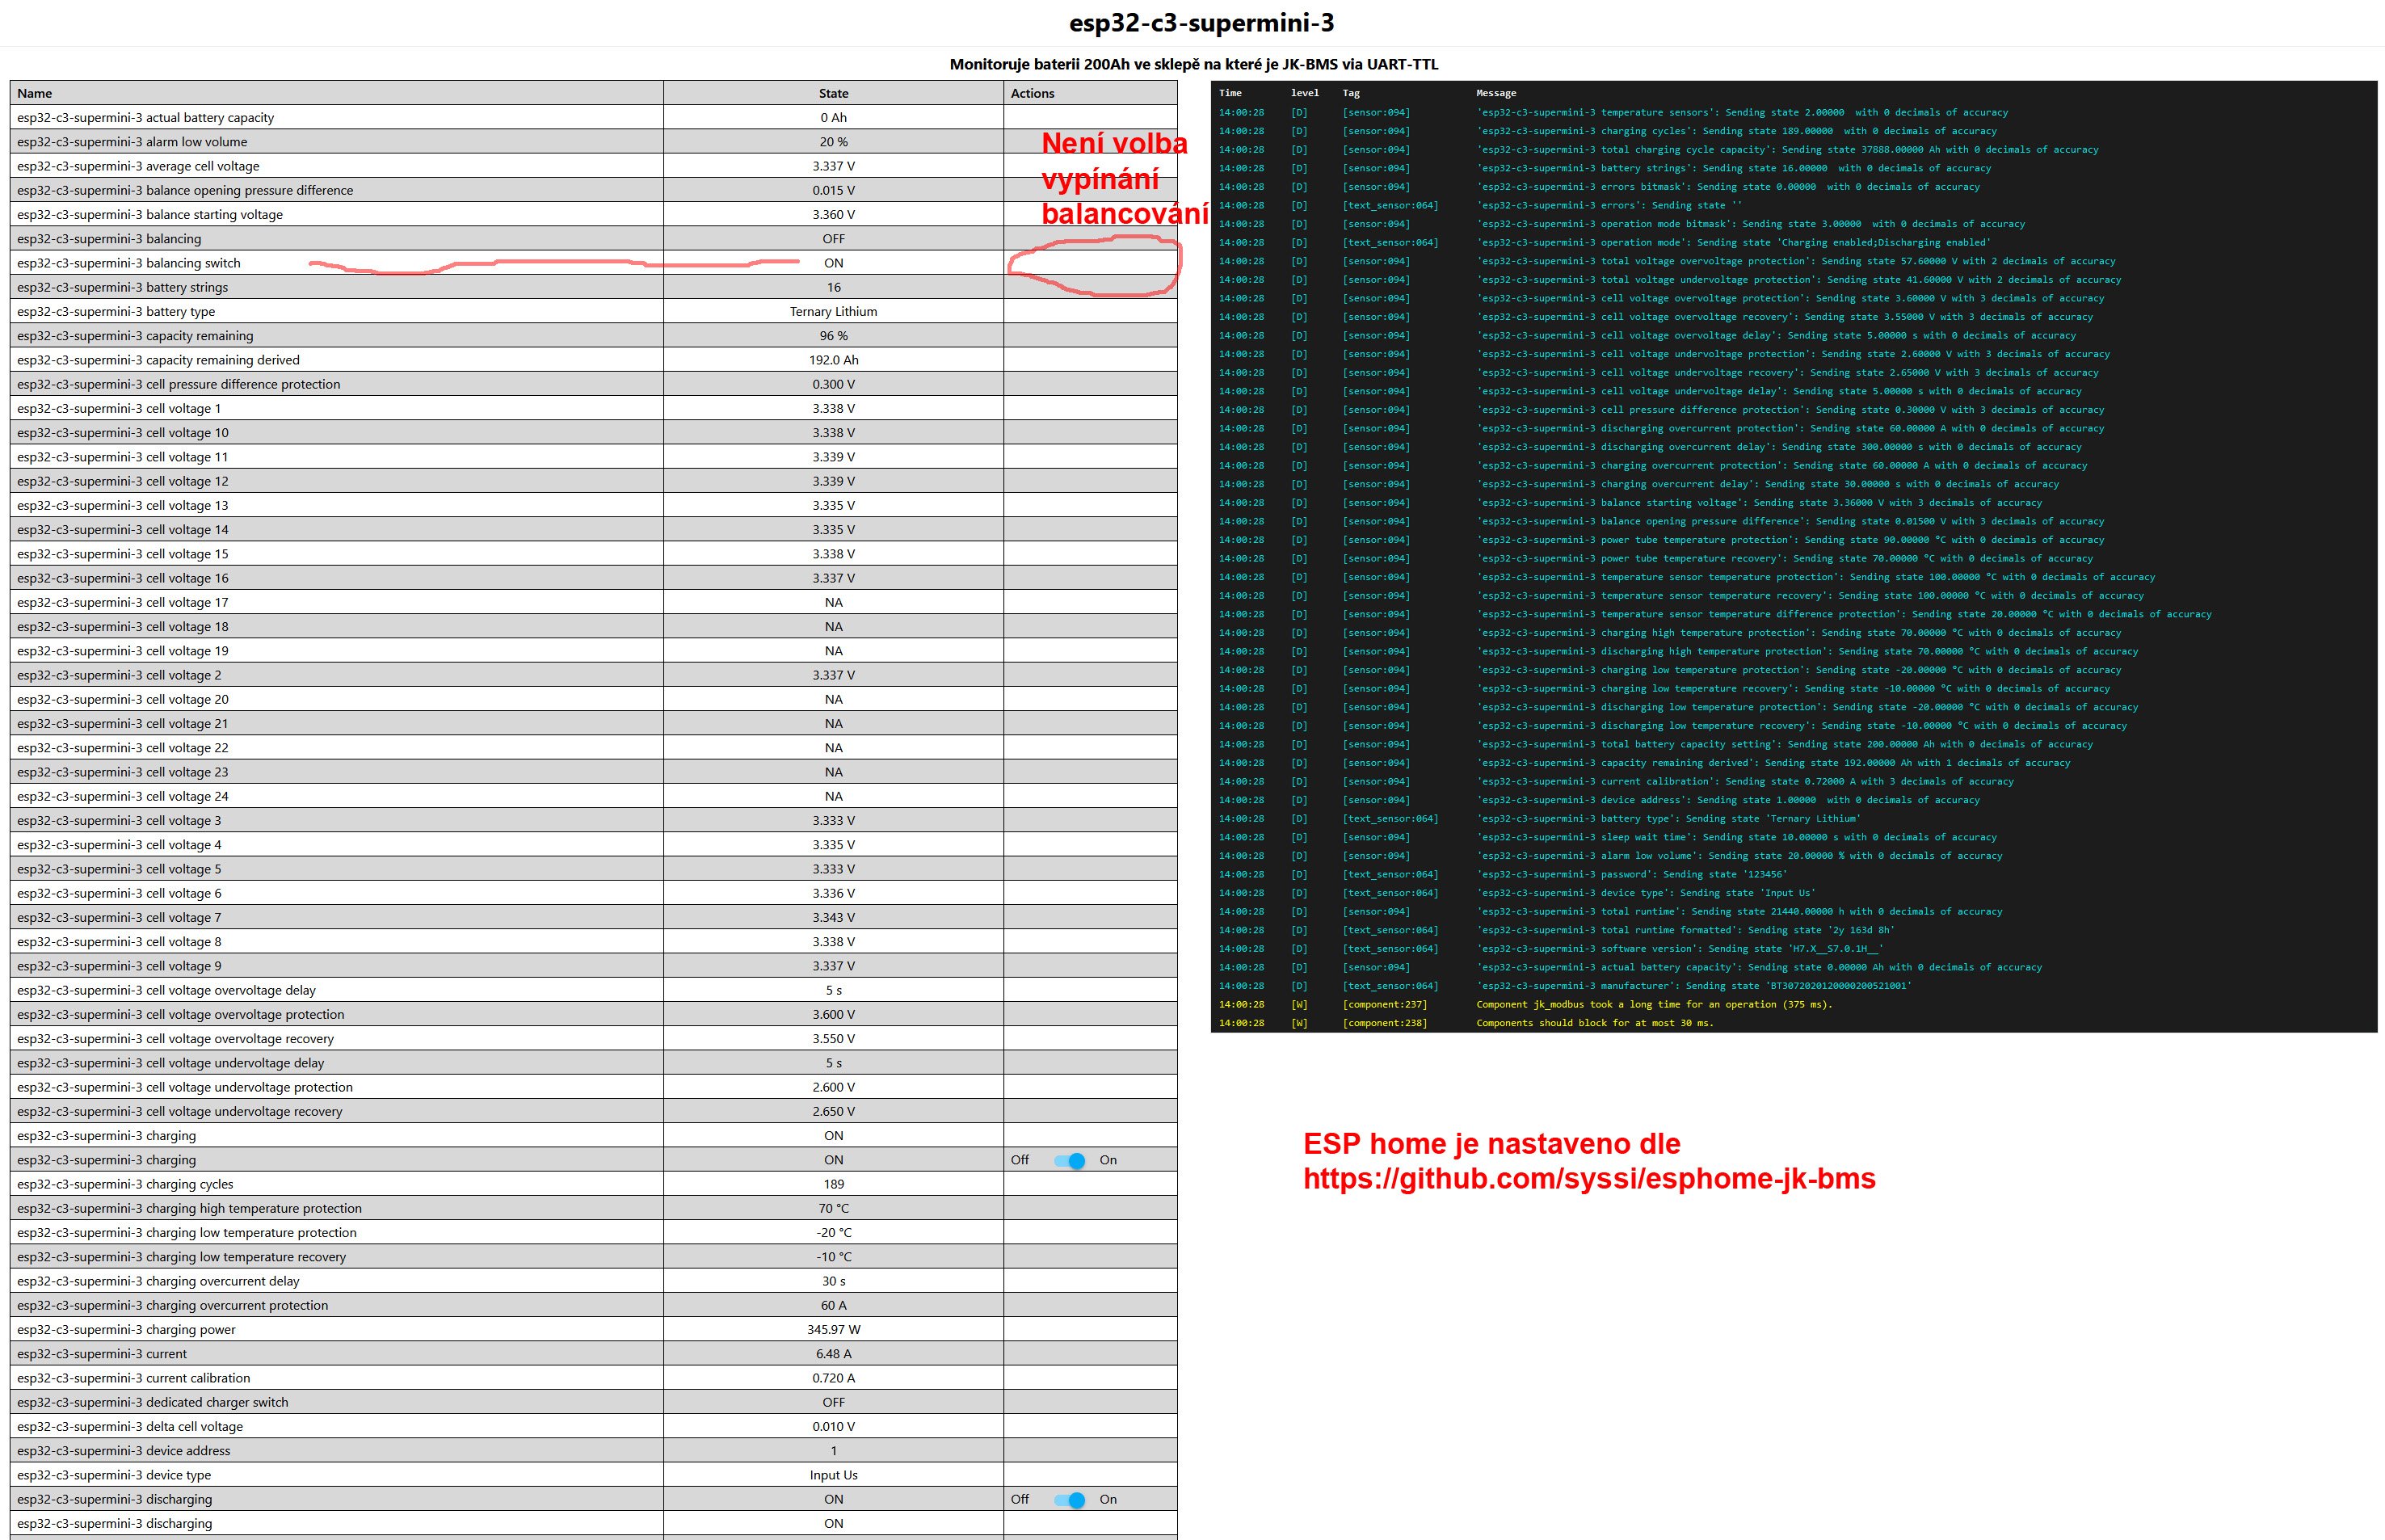This screenshot has width=2385, height=1540.
Task: Click the State column header
Action: click(833, 93)
